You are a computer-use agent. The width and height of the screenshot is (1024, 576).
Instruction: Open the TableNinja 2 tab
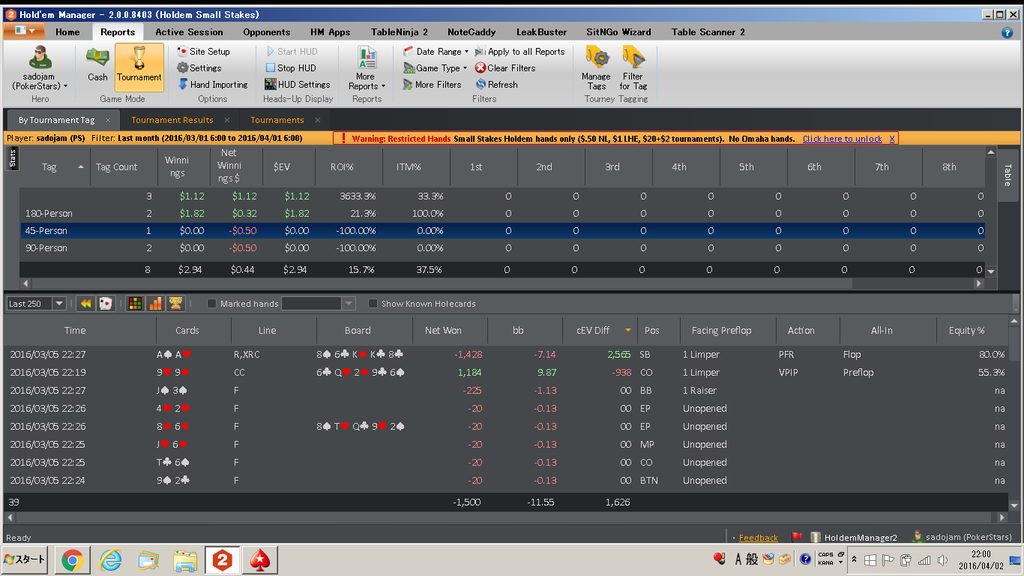[x=399, y=32]
